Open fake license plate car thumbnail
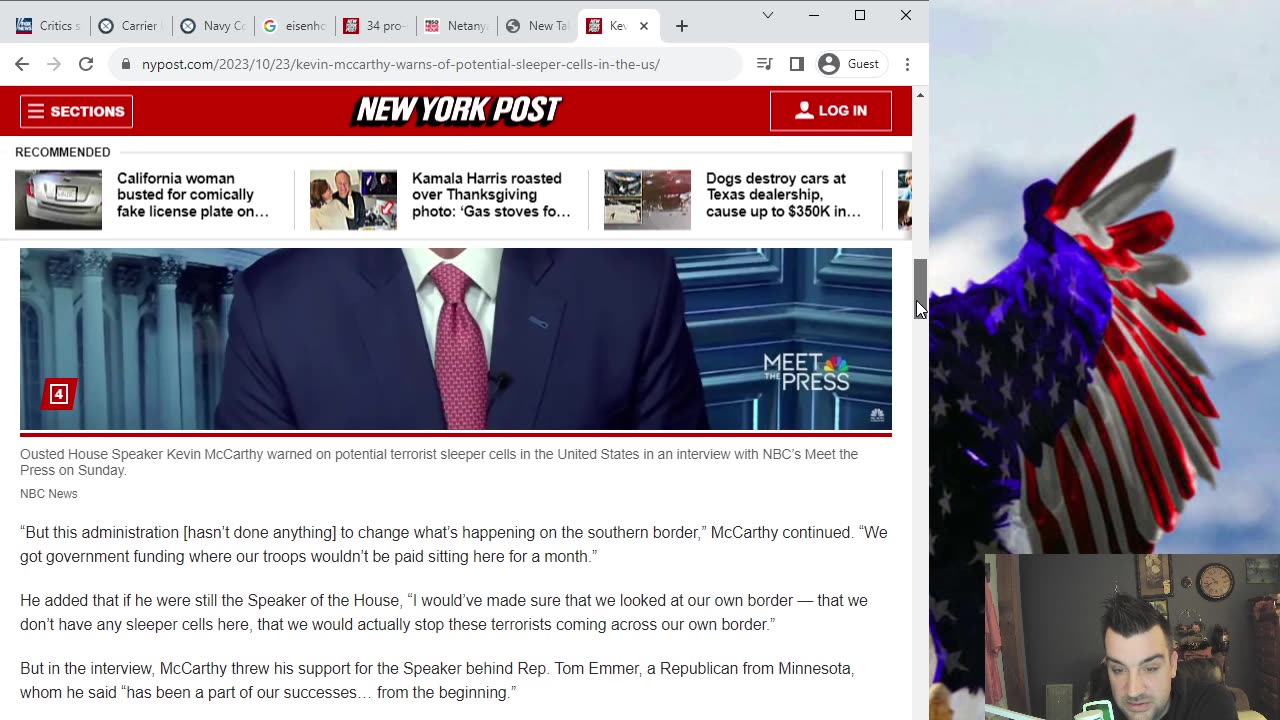The image size is (1280, 720). (58, 200)
